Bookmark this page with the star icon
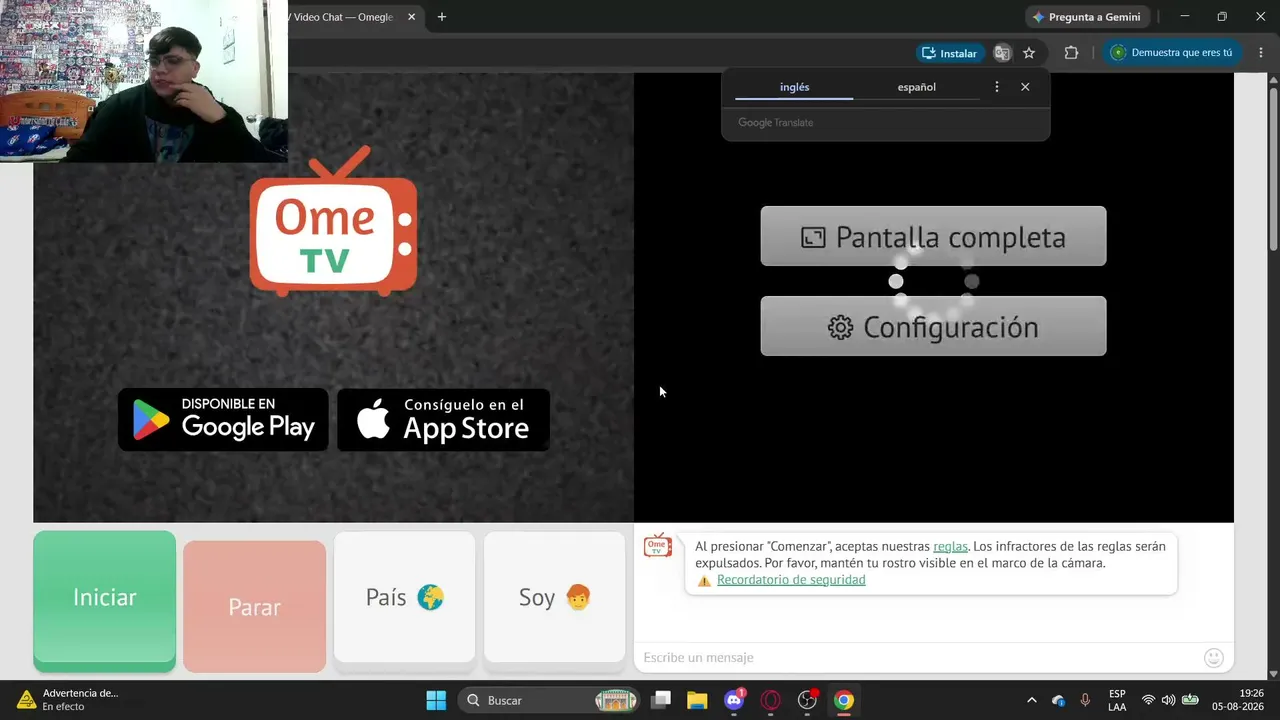 pyautogui.click(x=1029, y=53)
